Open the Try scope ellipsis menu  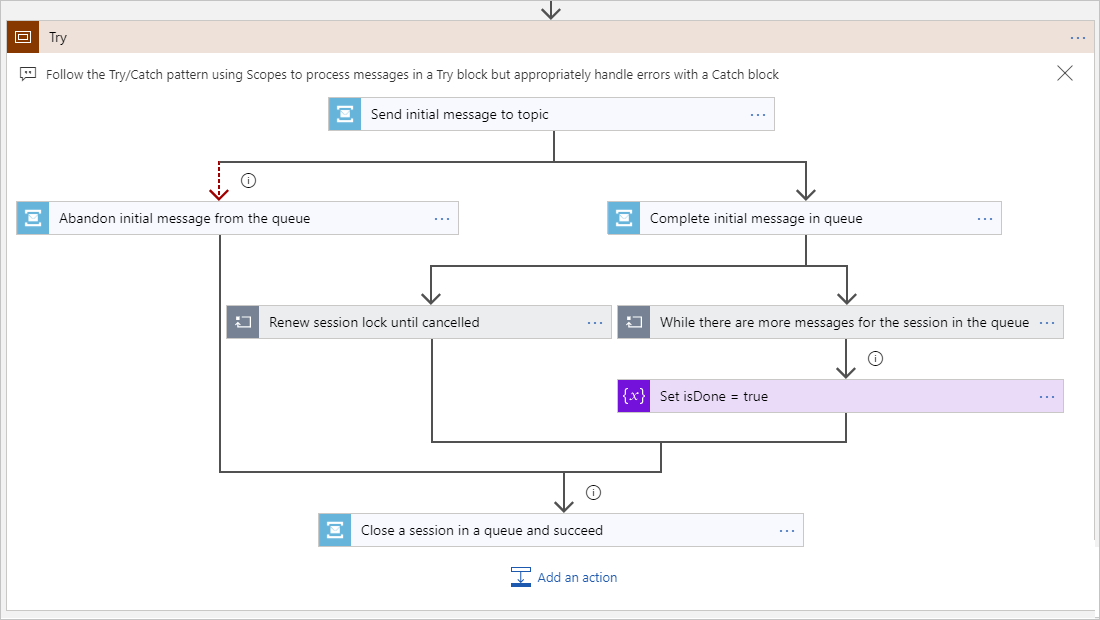(1077, 37)
